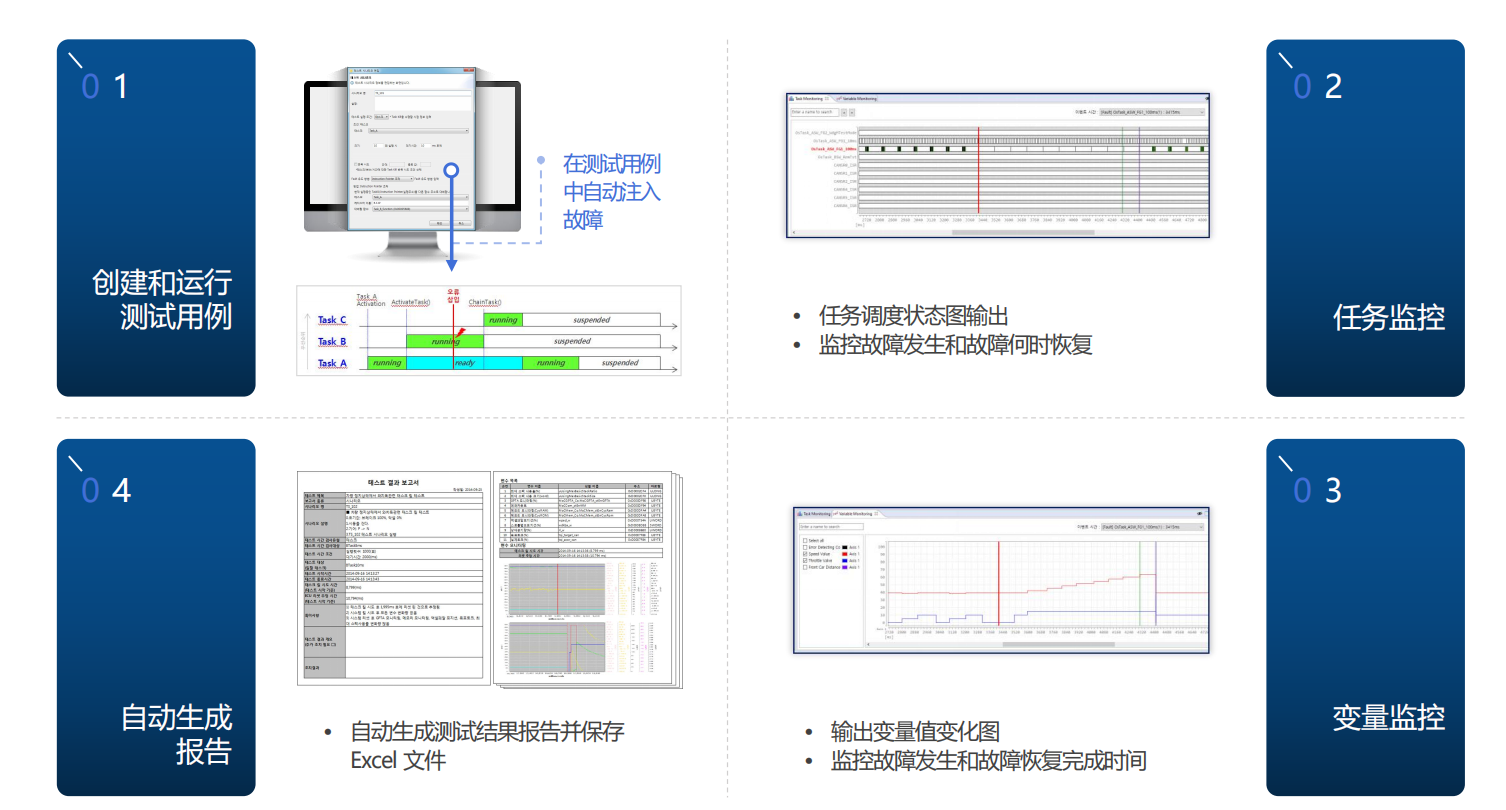Click the lightning fault icon on Task B
This screenshot has width=1506, height=810.
(x=460, y=333)
